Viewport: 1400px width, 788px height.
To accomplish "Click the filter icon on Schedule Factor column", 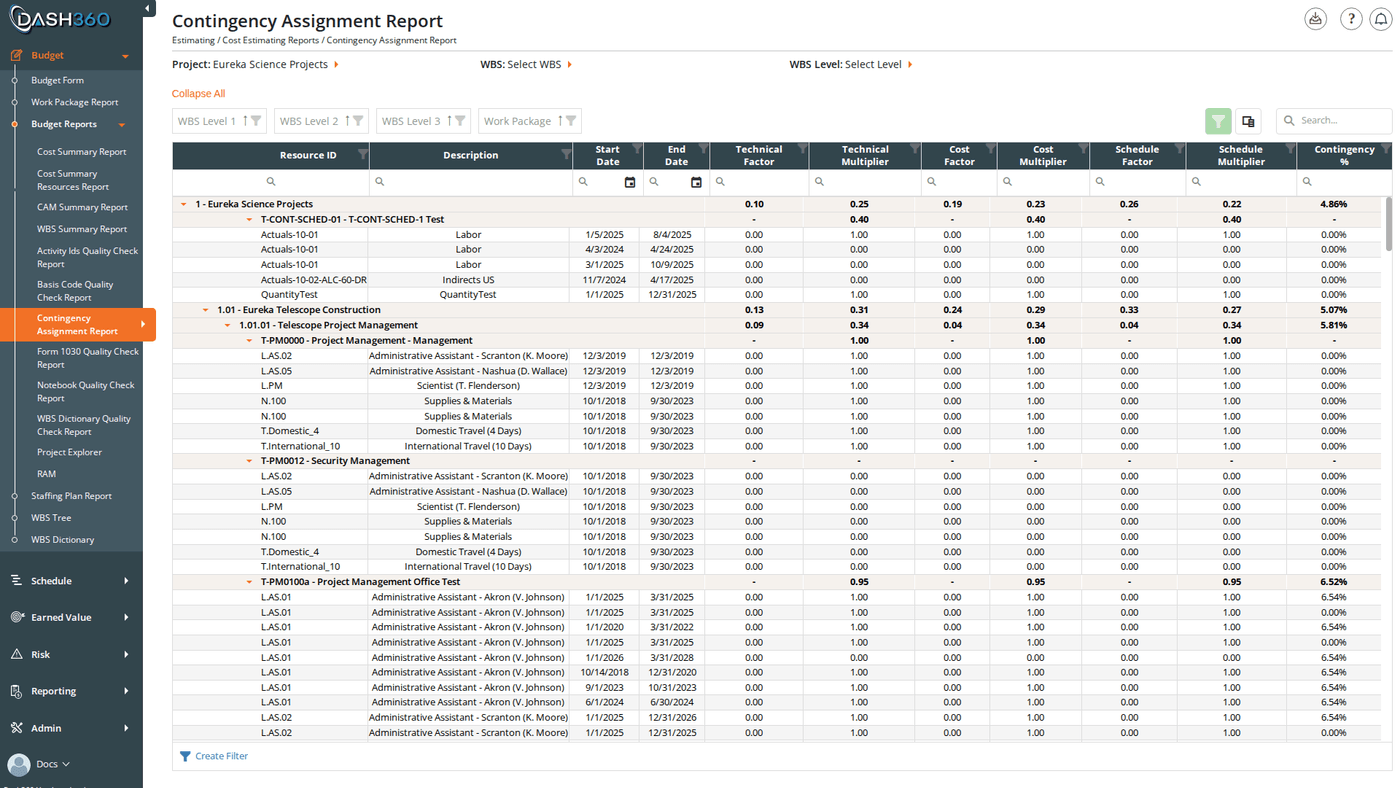I will [x=1179, y=149].
